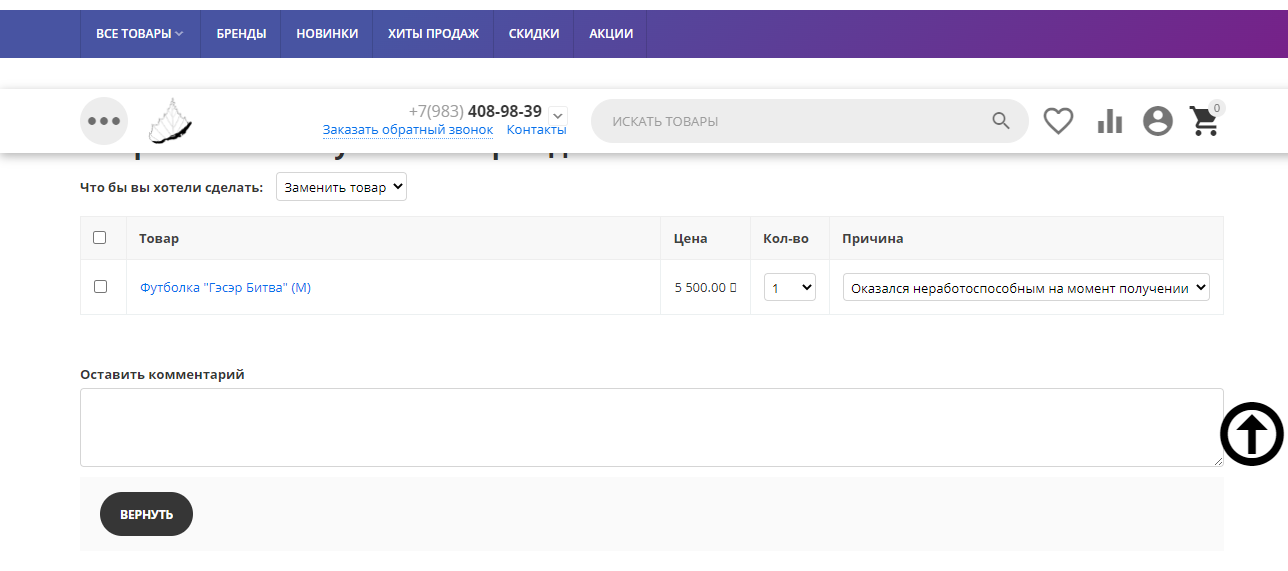Expand additional phone numbers chevron
Screen dimensions: 1288x571
tap(558, 114)
